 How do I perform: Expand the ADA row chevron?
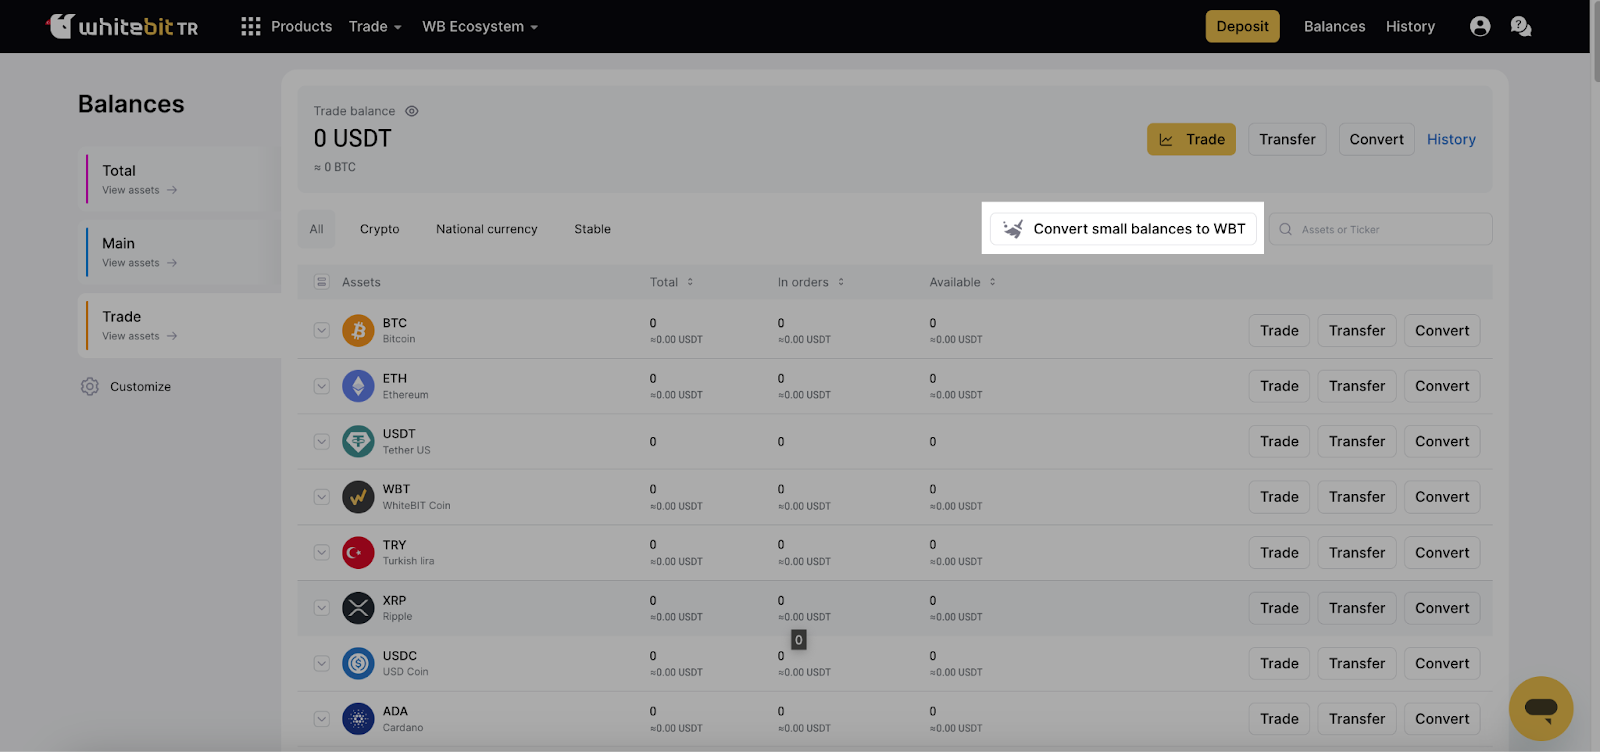click(x=322, y=719)
